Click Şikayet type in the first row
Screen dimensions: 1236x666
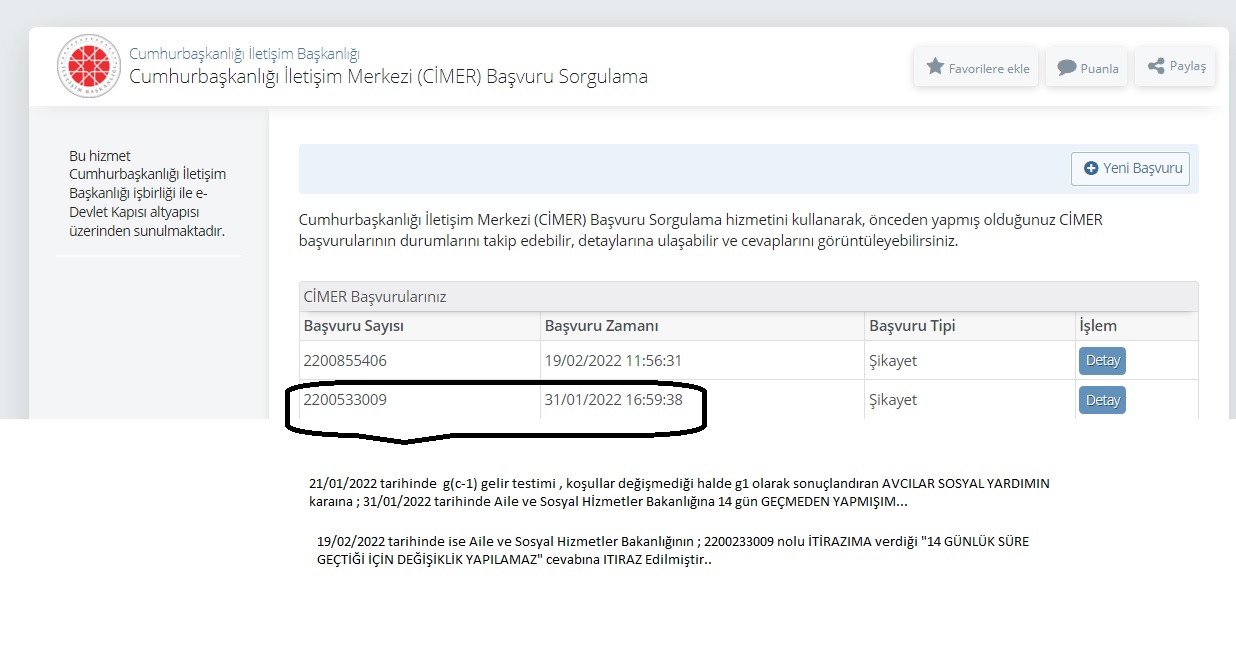(893, 361)
